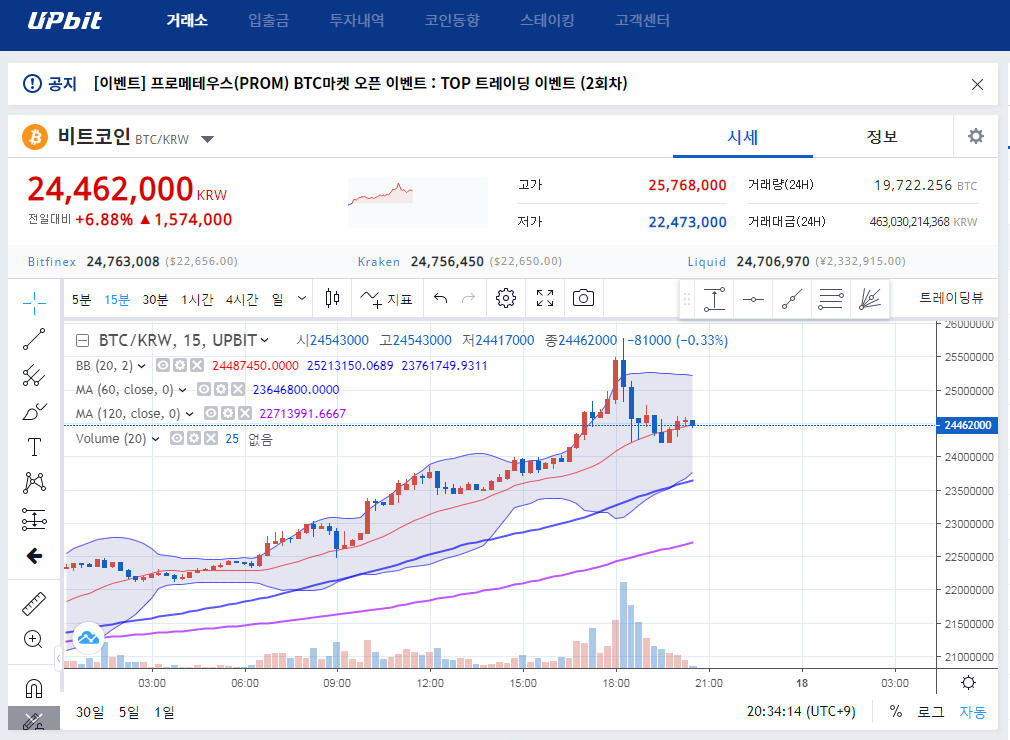This screenshot has height=740, width=1010.
Task: Activate the zoom in tool
Action: click(33, 639)
